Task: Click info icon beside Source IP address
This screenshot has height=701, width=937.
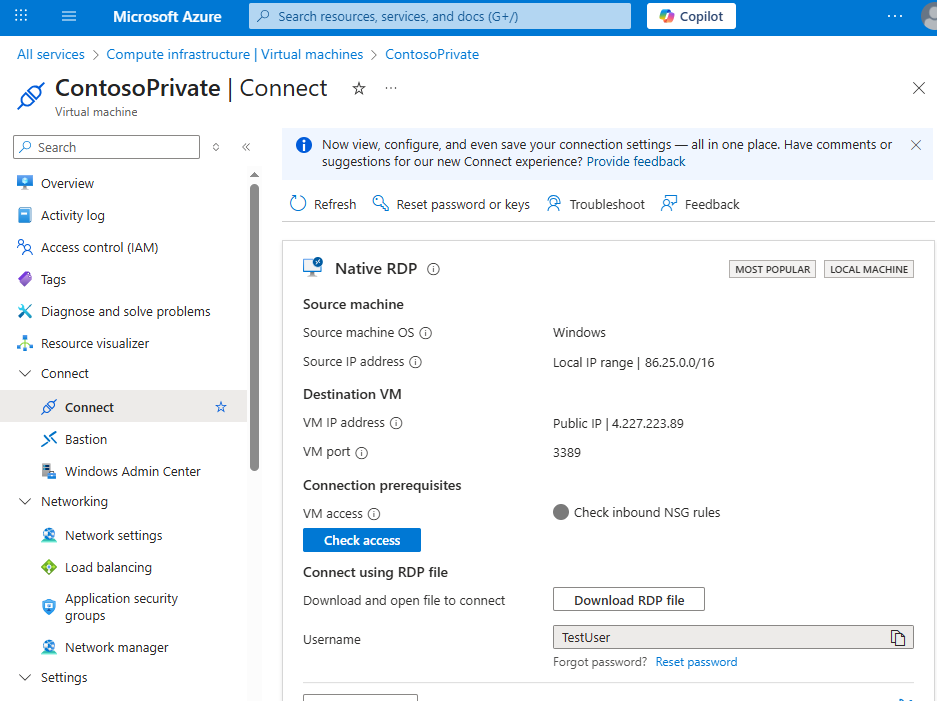Action: click(415, 362)
